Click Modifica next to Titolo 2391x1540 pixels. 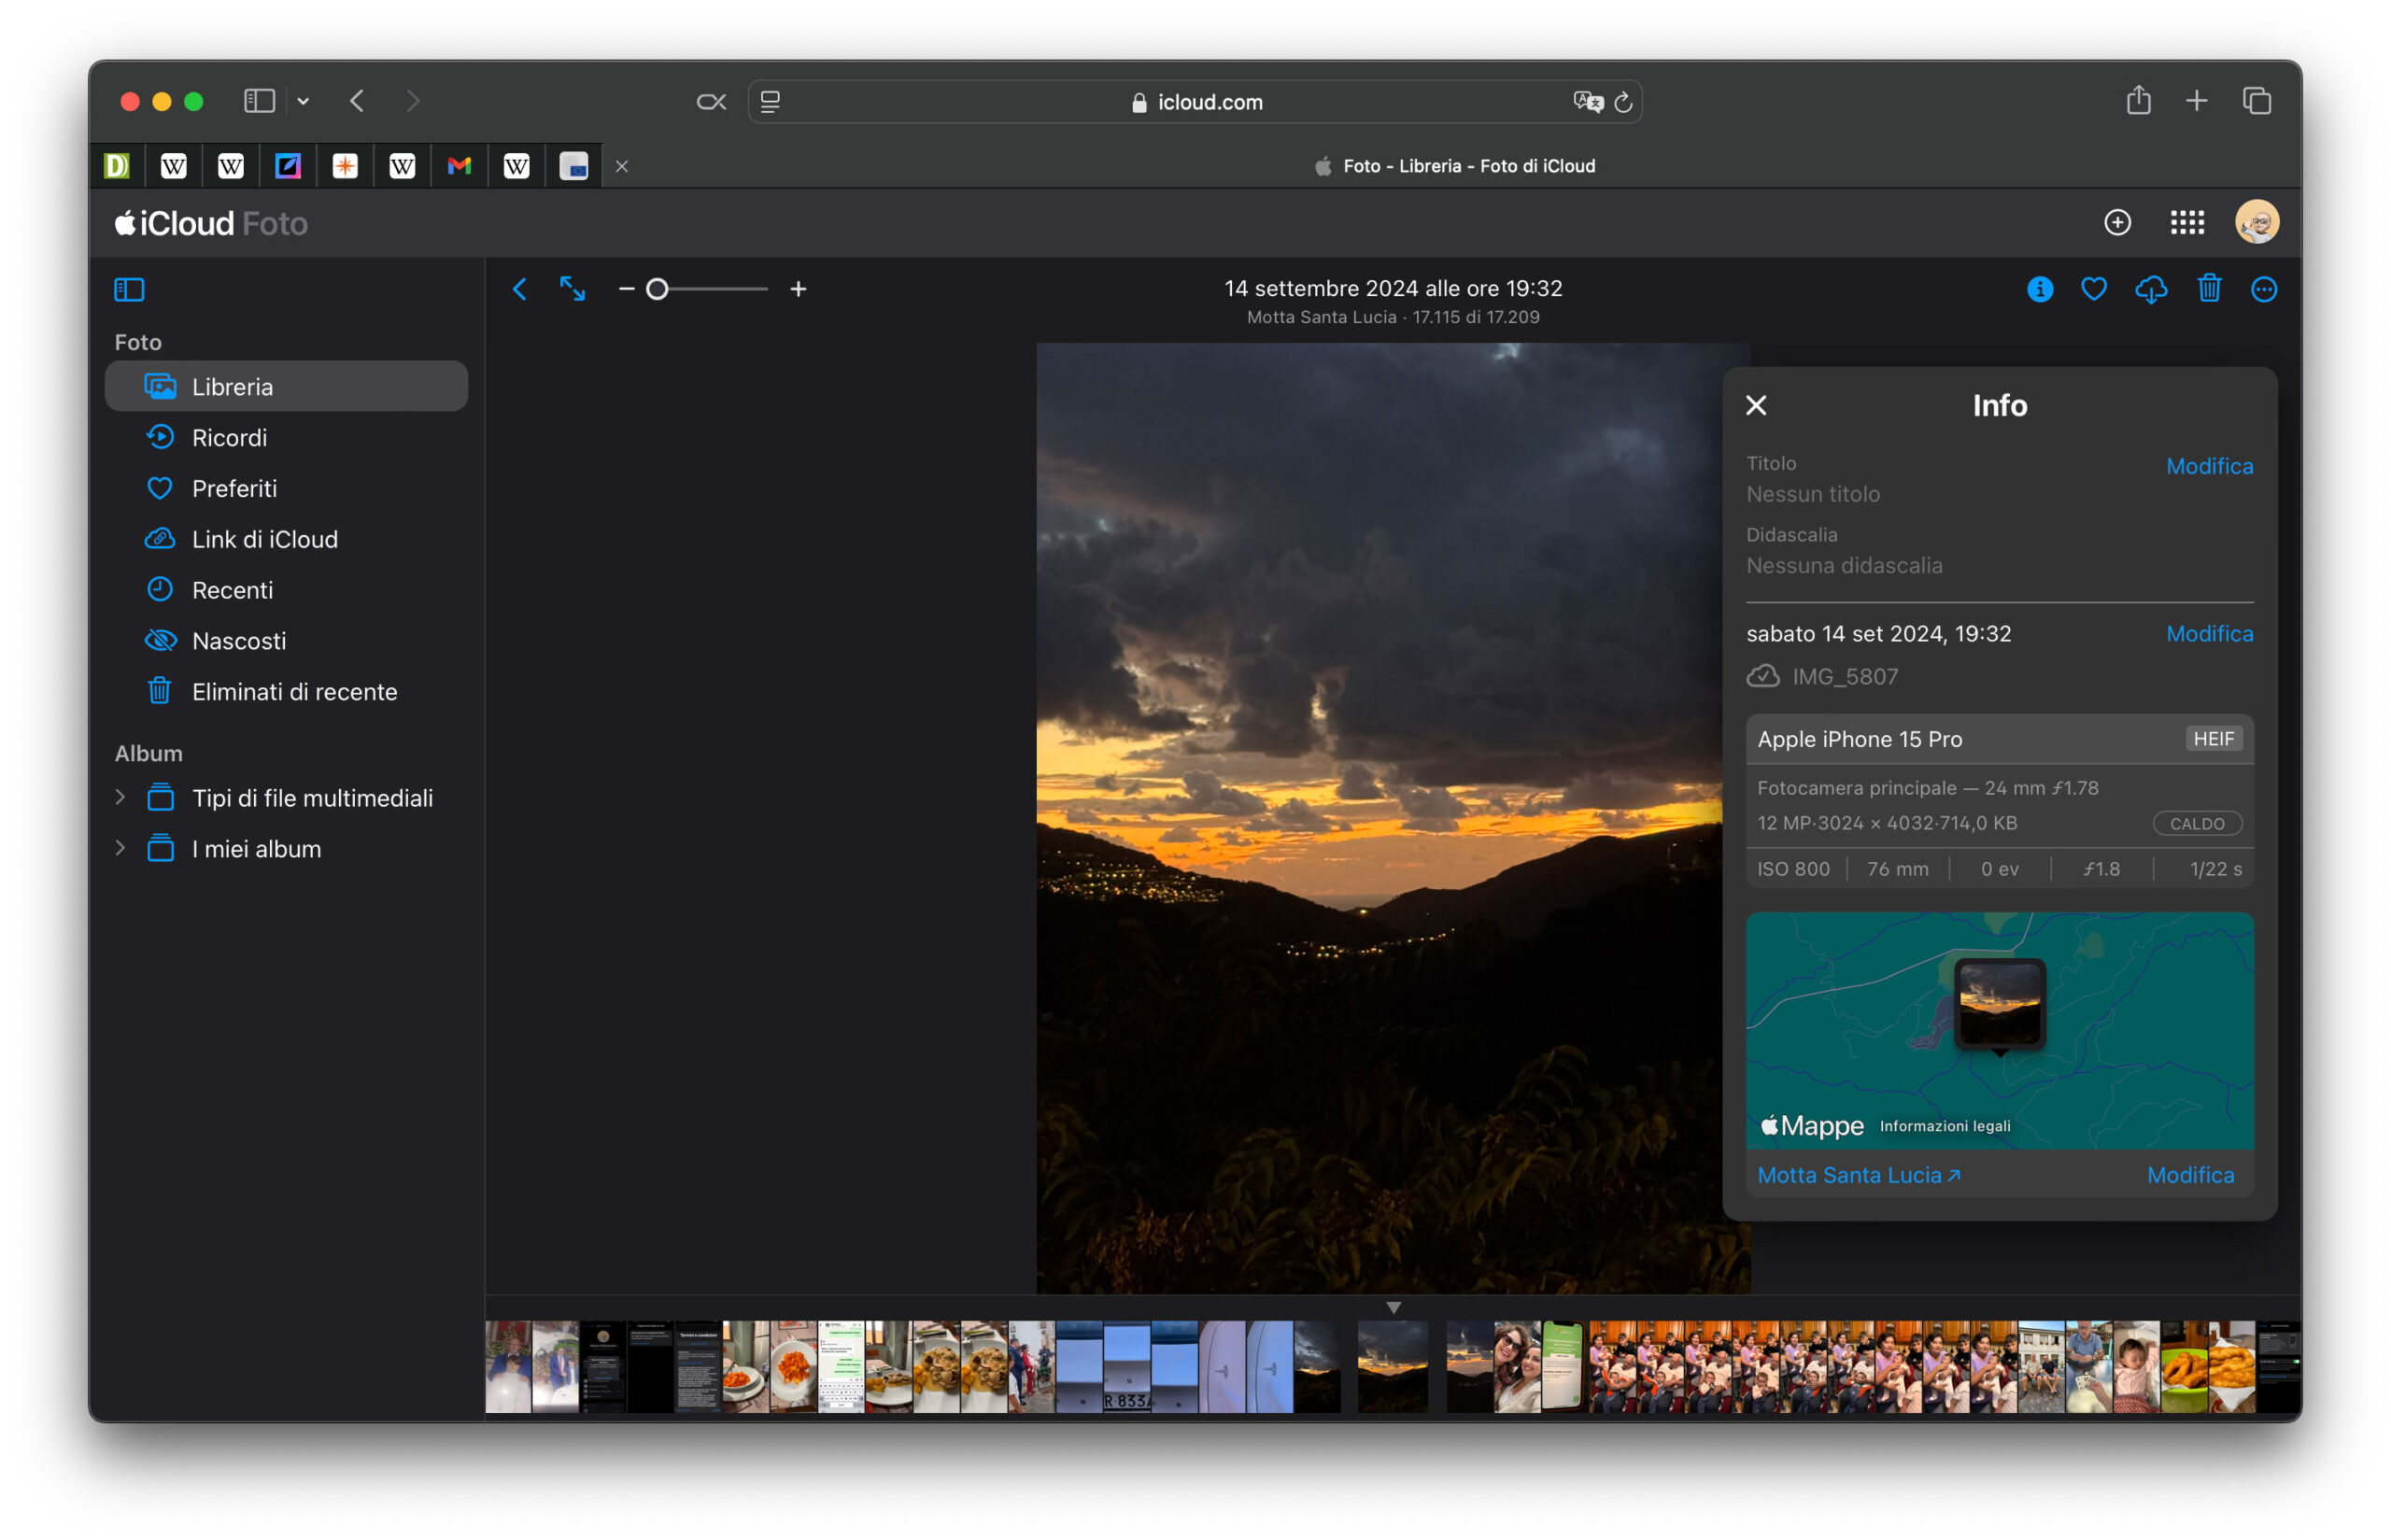point(2208,466)
